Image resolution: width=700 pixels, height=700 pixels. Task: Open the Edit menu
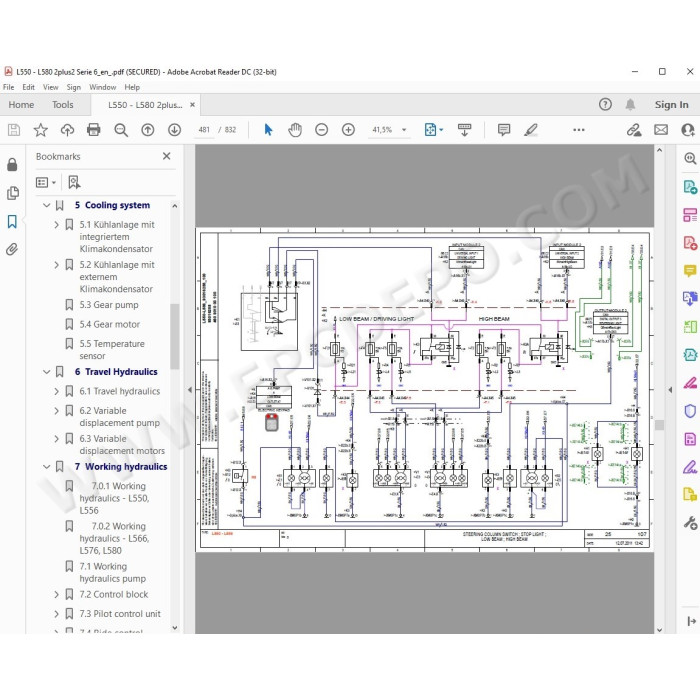(29, 87)
